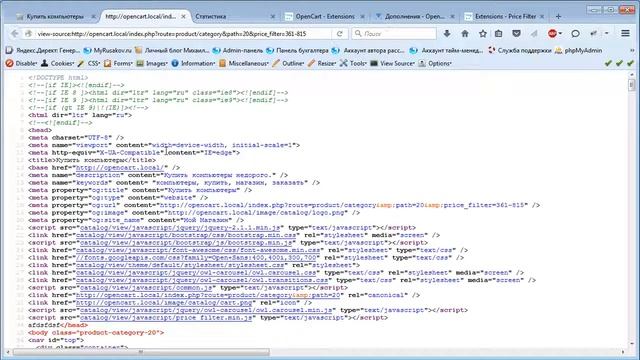The image size is (640, 360).
Task: Click the last green validation checkmark
Action: click(x=630, y=63)
